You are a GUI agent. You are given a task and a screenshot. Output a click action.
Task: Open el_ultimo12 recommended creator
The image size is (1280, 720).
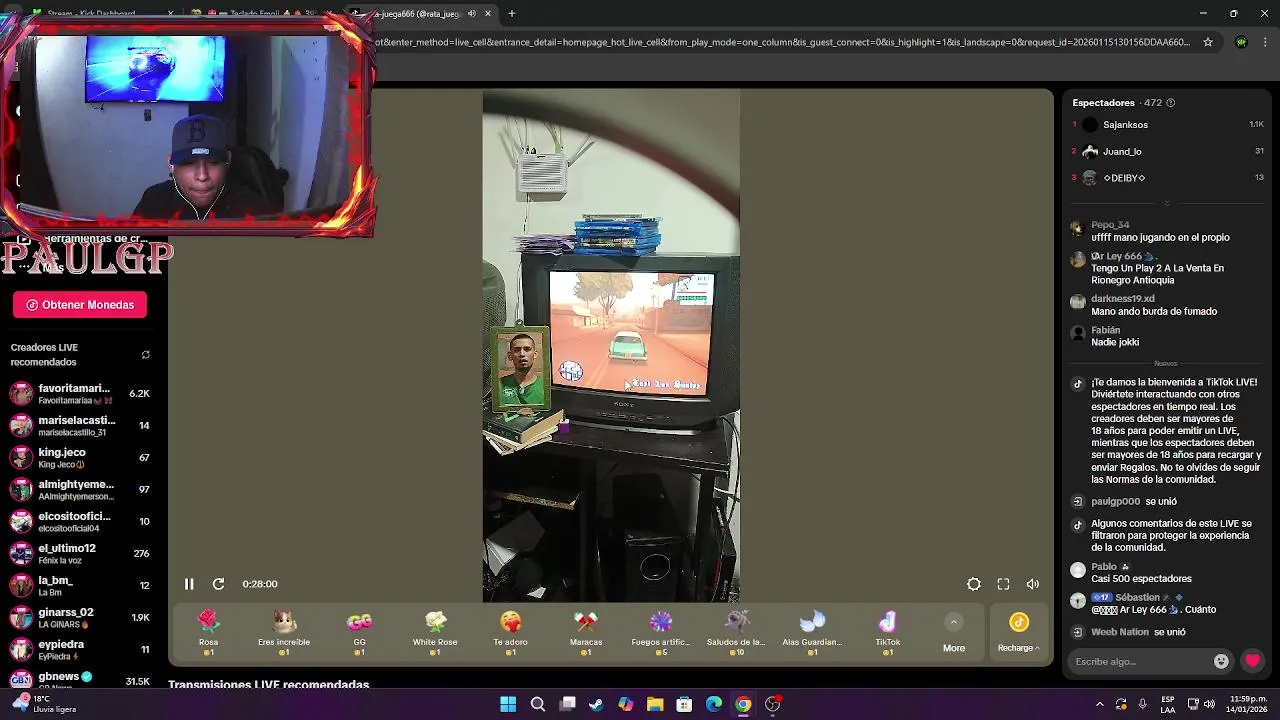coord(80,554)
